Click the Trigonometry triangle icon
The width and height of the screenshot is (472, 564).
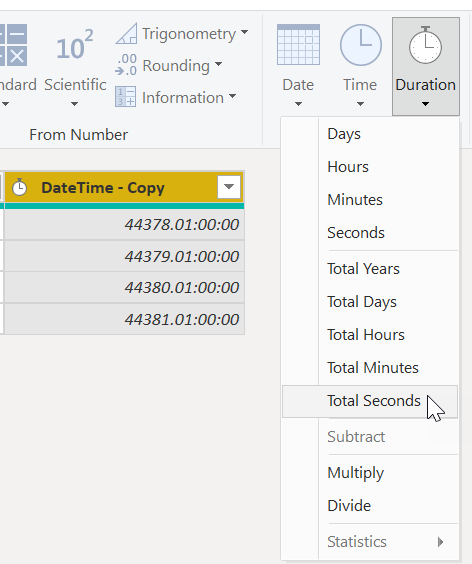pos(126,33)
